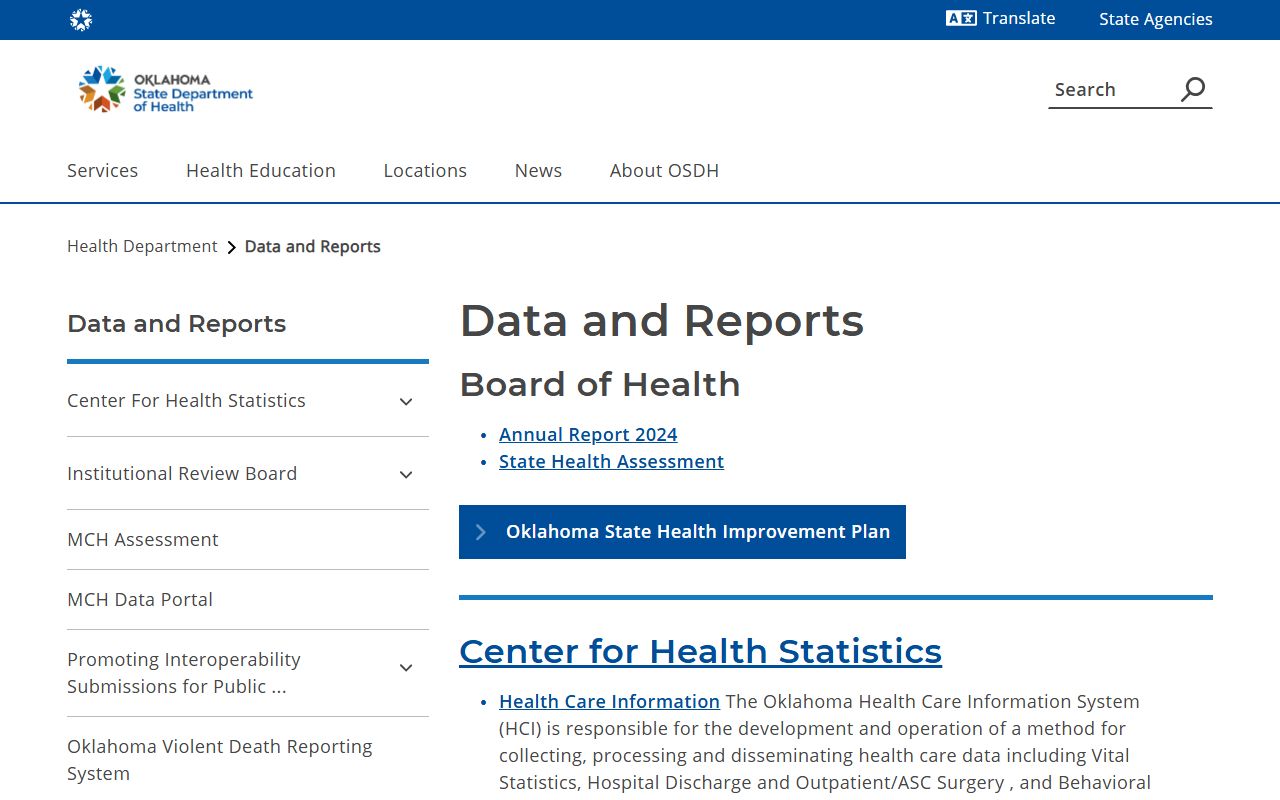
Task: Open the Annual Report 2024 link
Action: (588, 434)
